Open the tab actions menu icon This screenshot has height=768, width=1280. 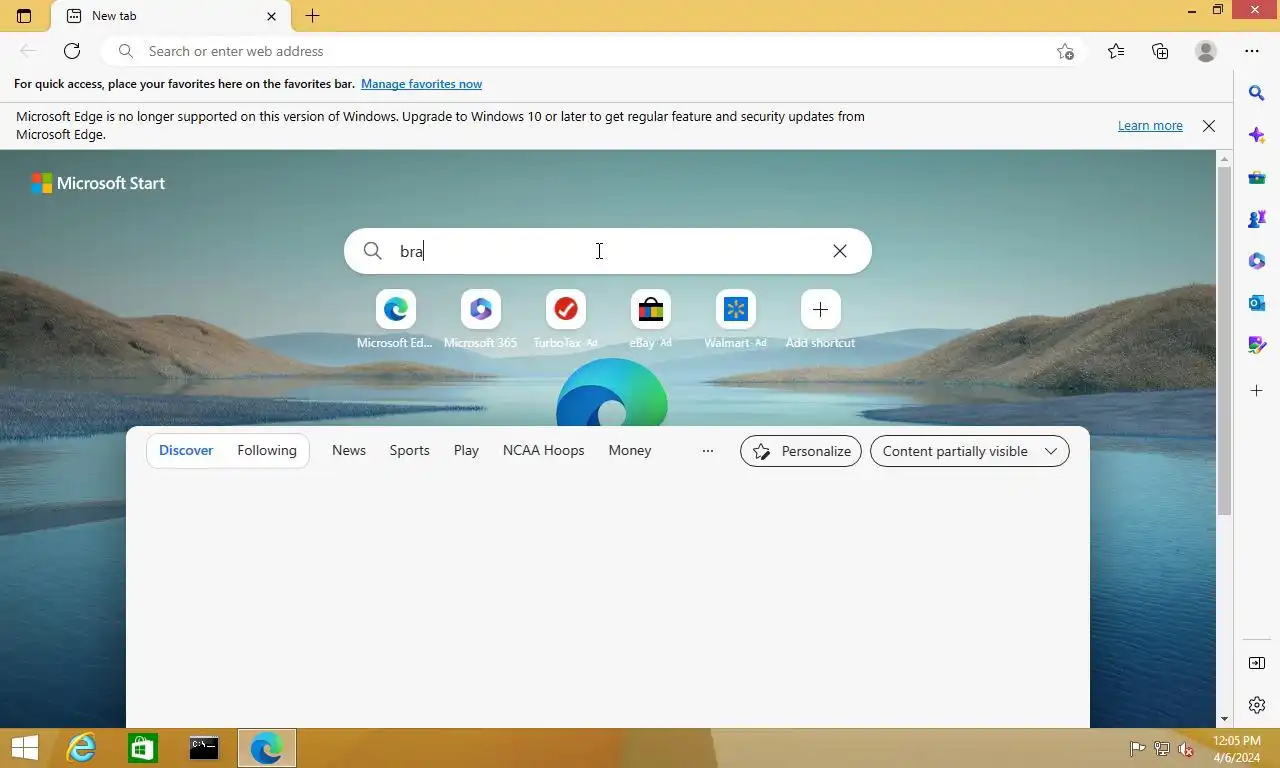coord(24,16)
